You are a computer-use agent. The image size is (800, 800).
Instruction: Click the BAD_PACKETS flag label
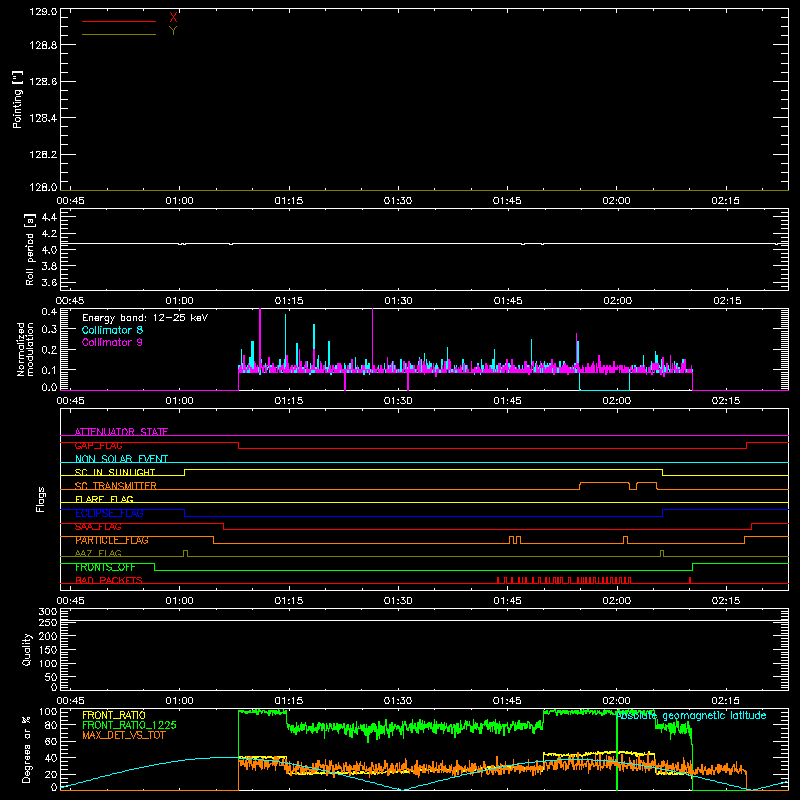(109, 580)
